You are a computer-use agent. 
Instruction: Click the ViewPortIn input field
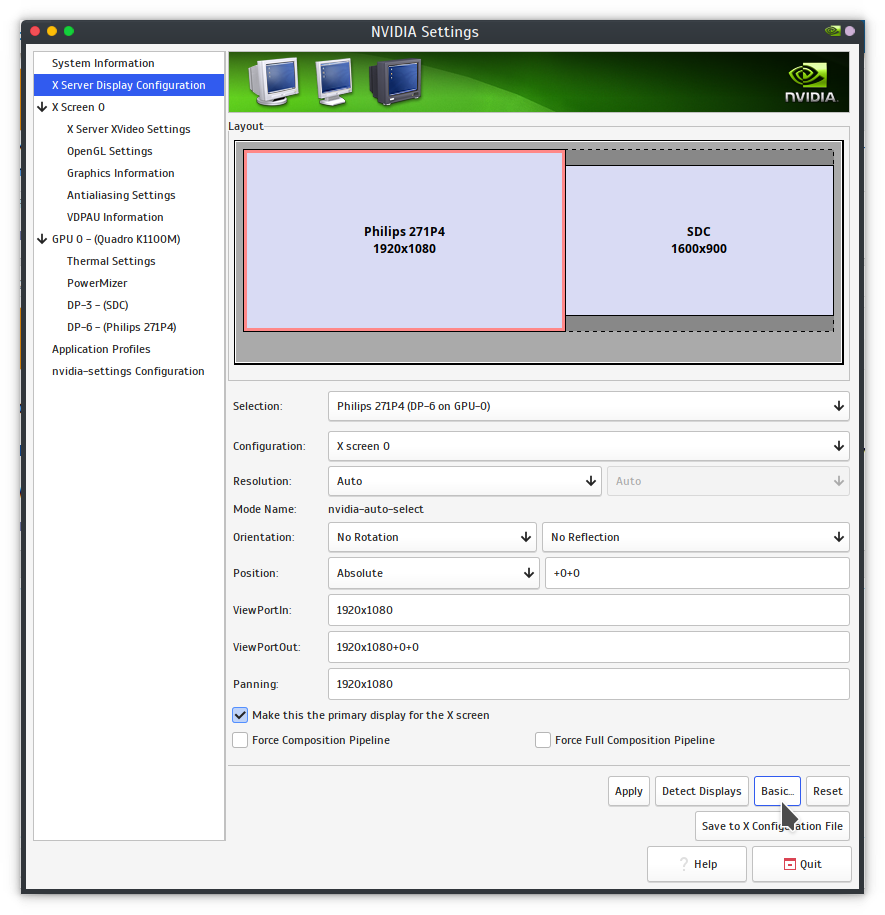(588, 610)
